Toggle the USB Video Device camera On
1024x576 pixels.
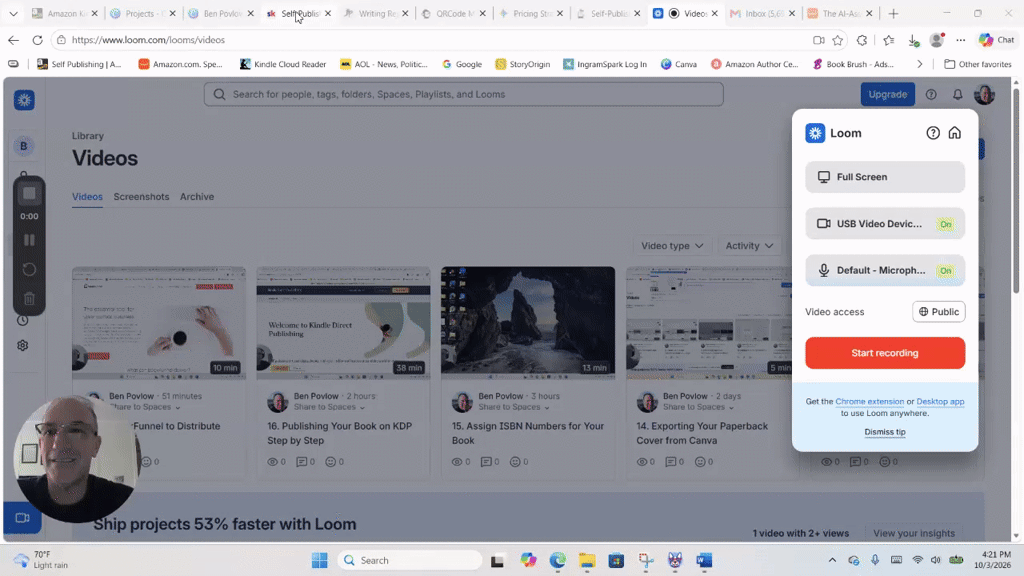[946, 224]
